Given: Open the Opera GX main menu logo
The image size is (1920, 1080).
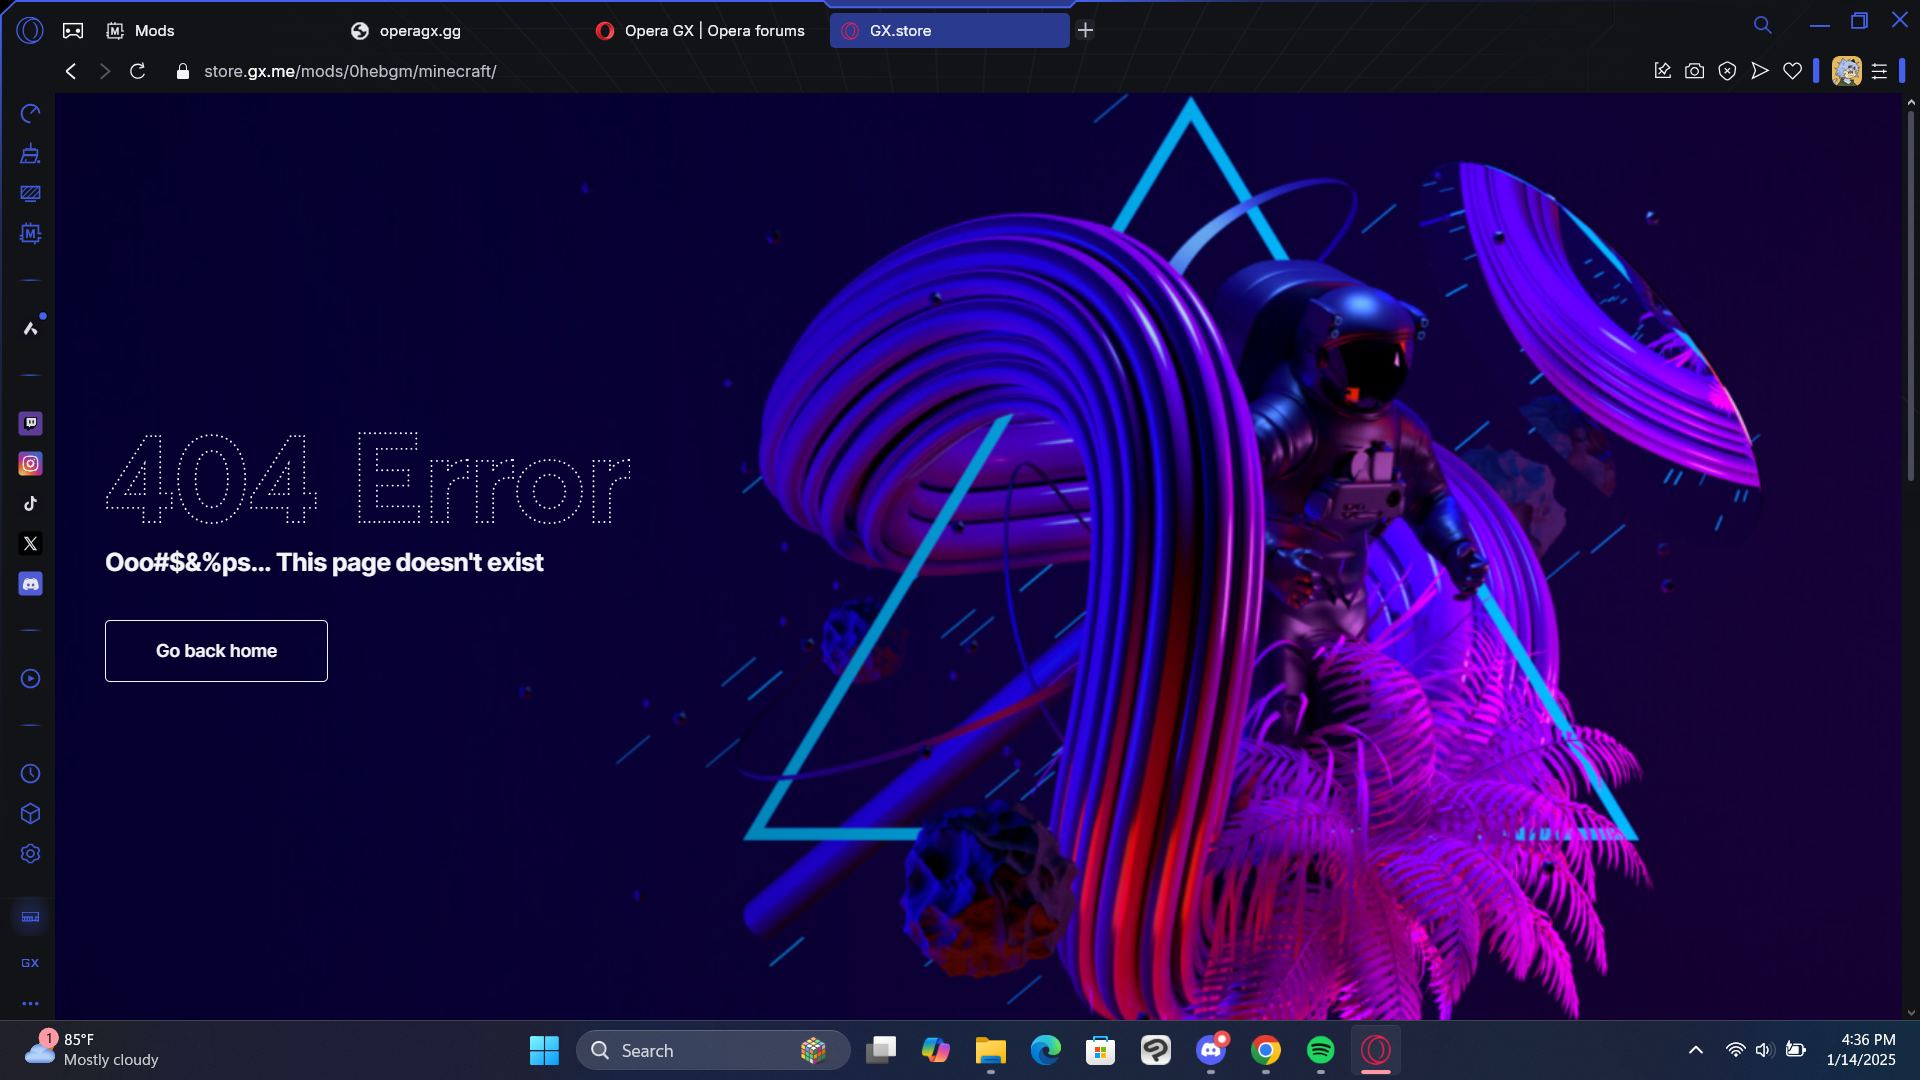Looking at the screenshot, I should (x=30, y=31).
